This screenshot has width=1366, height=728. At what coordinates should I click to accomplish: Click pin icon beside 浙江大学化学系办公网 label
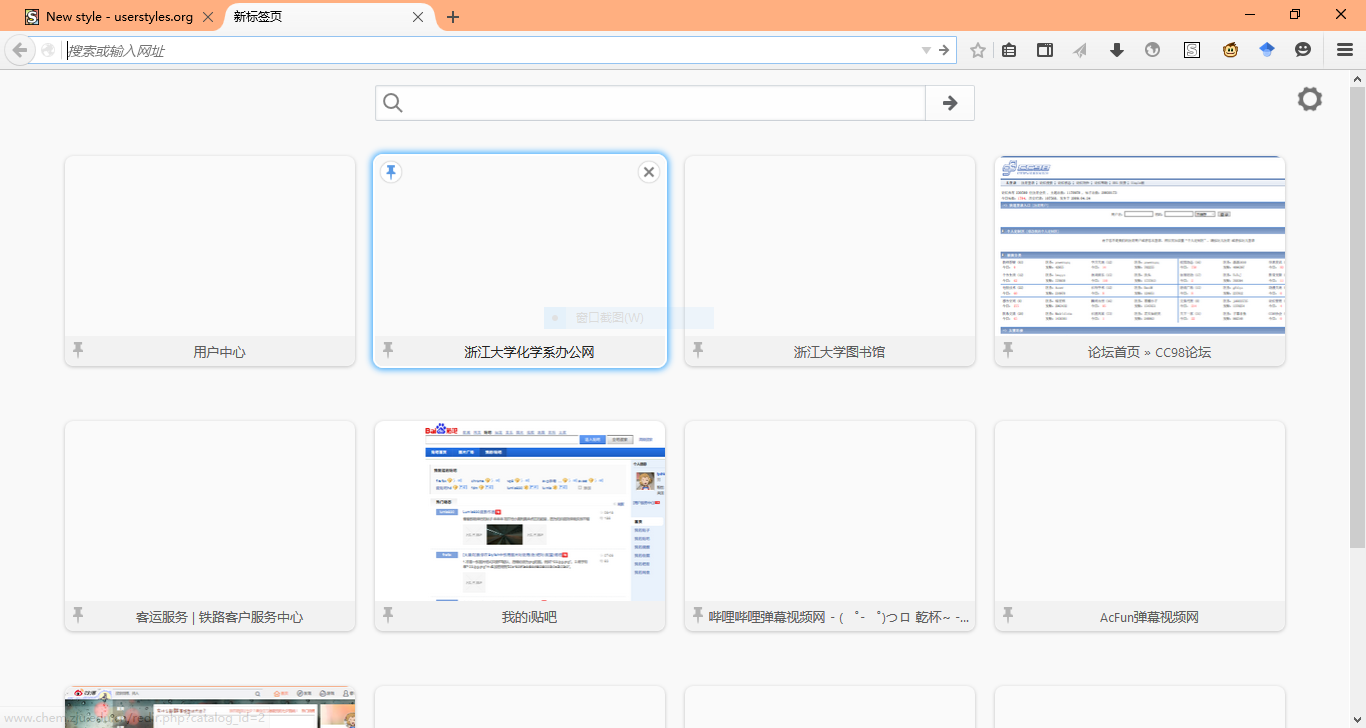pyautogui.click(x=388, y=350)
